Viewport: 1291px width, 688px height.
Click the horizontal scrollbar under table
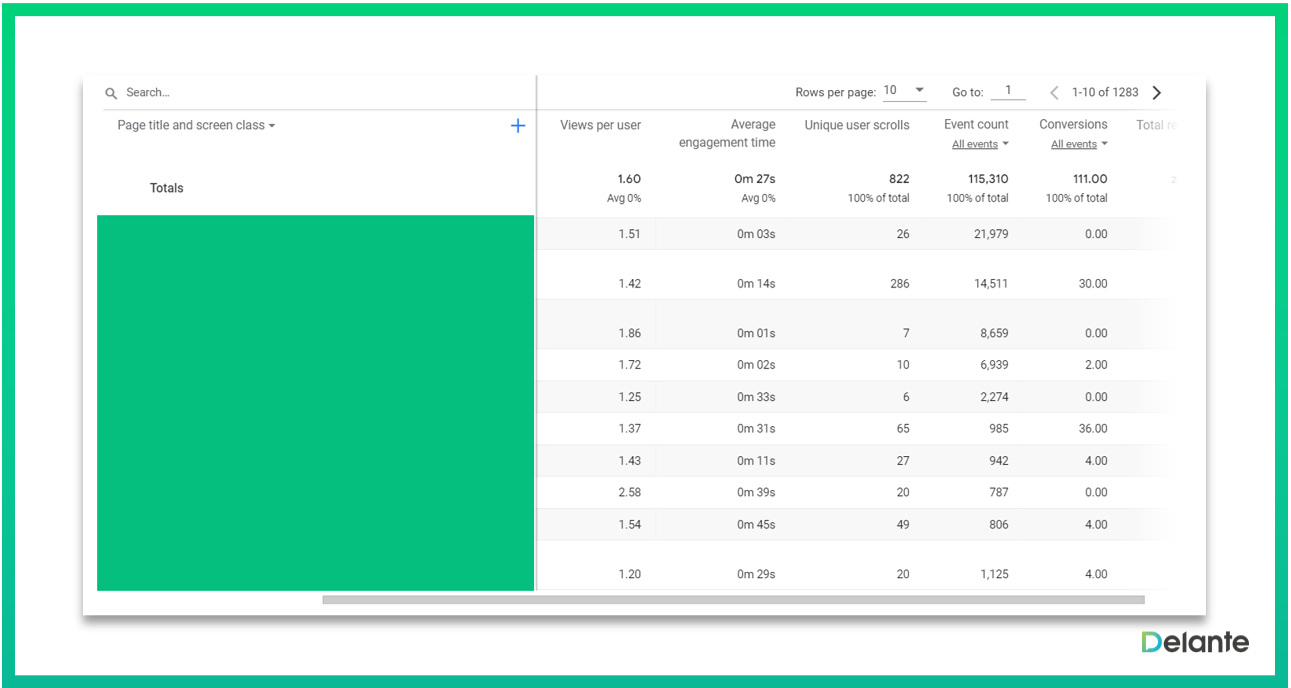(733, 600)
